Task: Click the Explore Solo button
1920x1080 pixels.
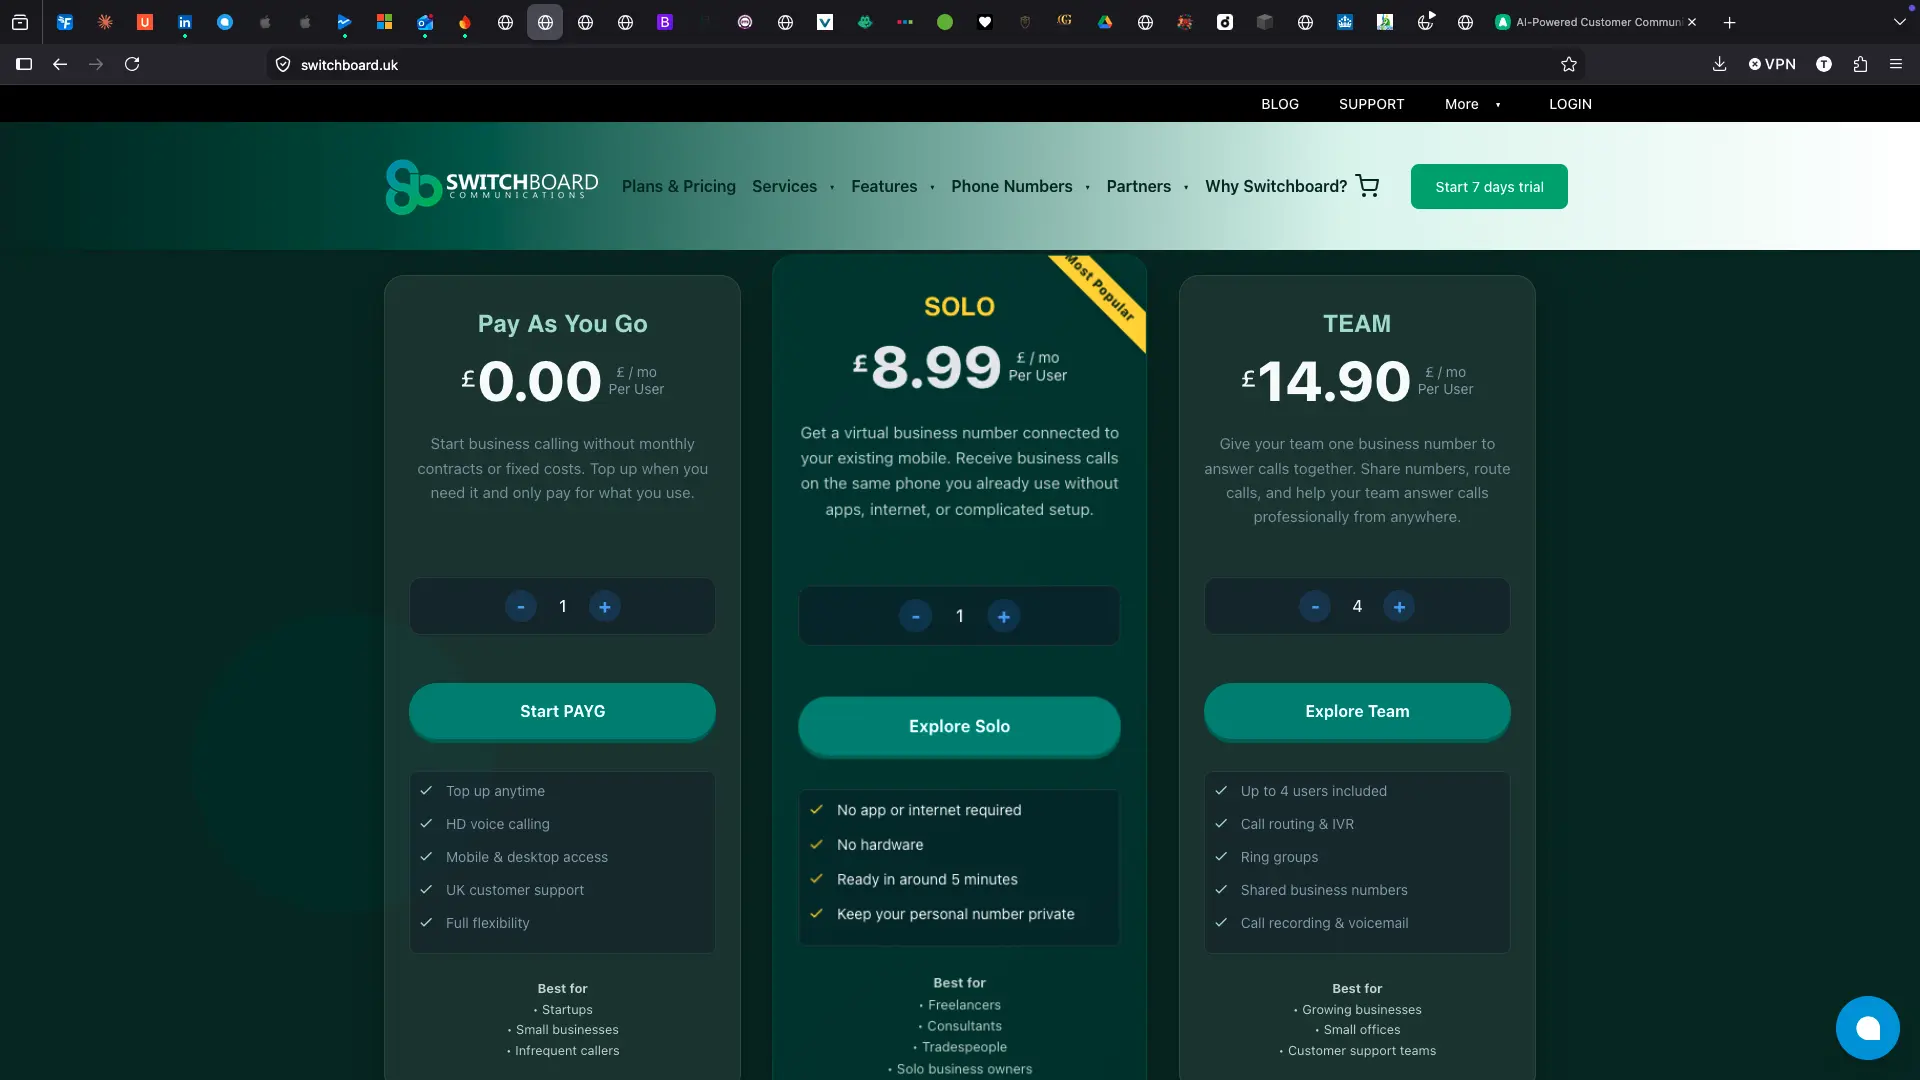Action: coord(959,726)
